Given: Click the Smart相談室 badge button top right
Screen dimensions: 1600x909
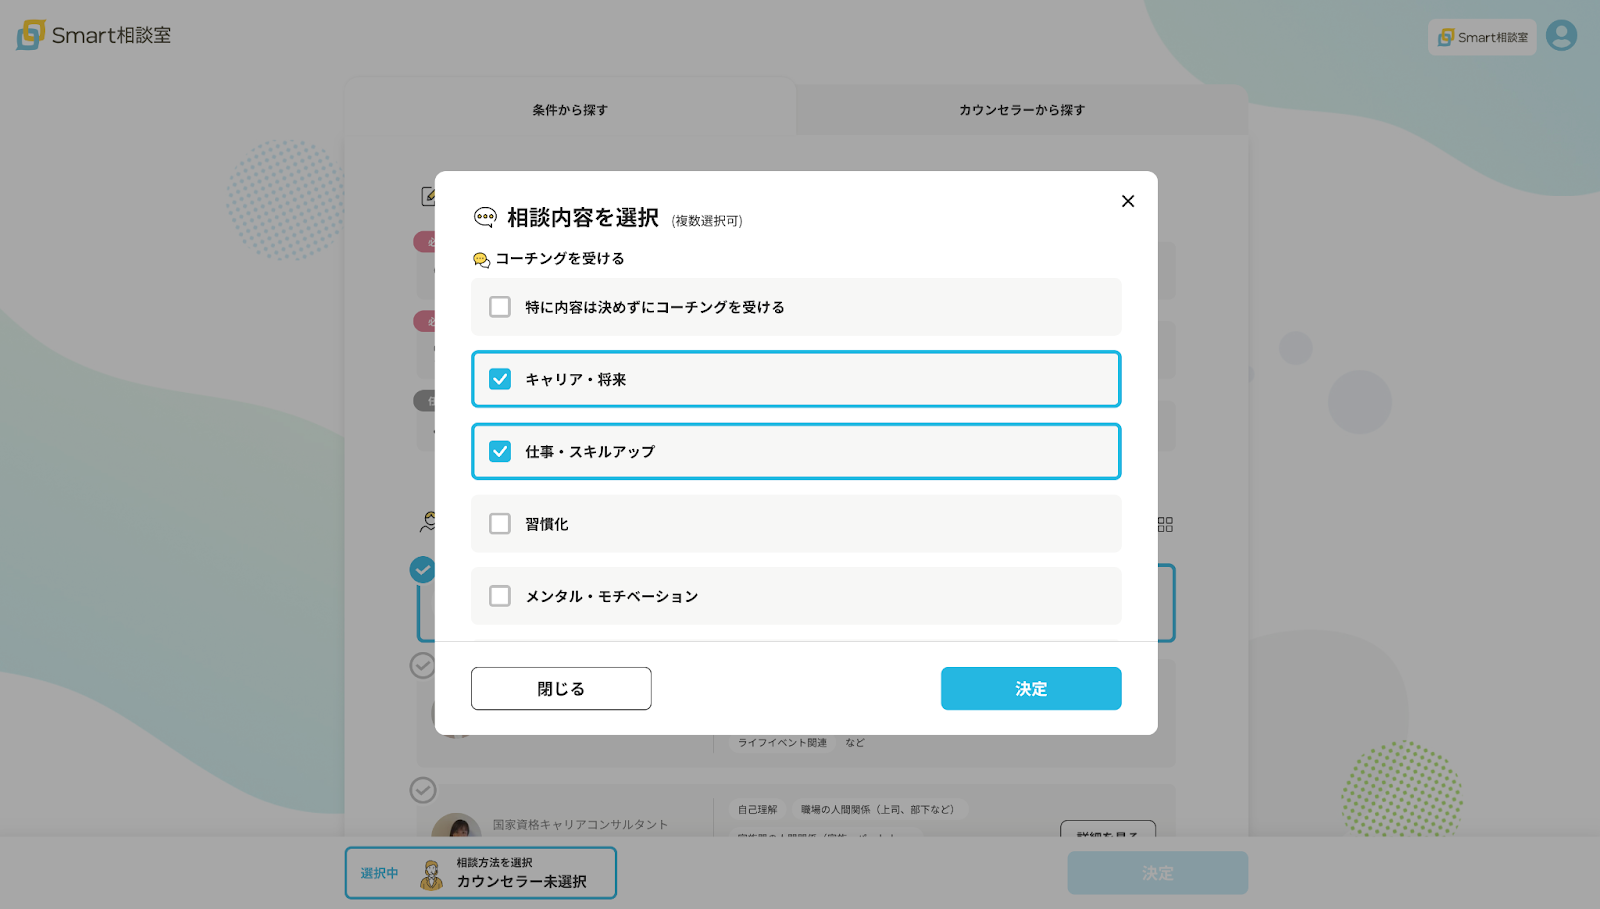Looking at the screenshot, I should click(x=1481, y=37).
